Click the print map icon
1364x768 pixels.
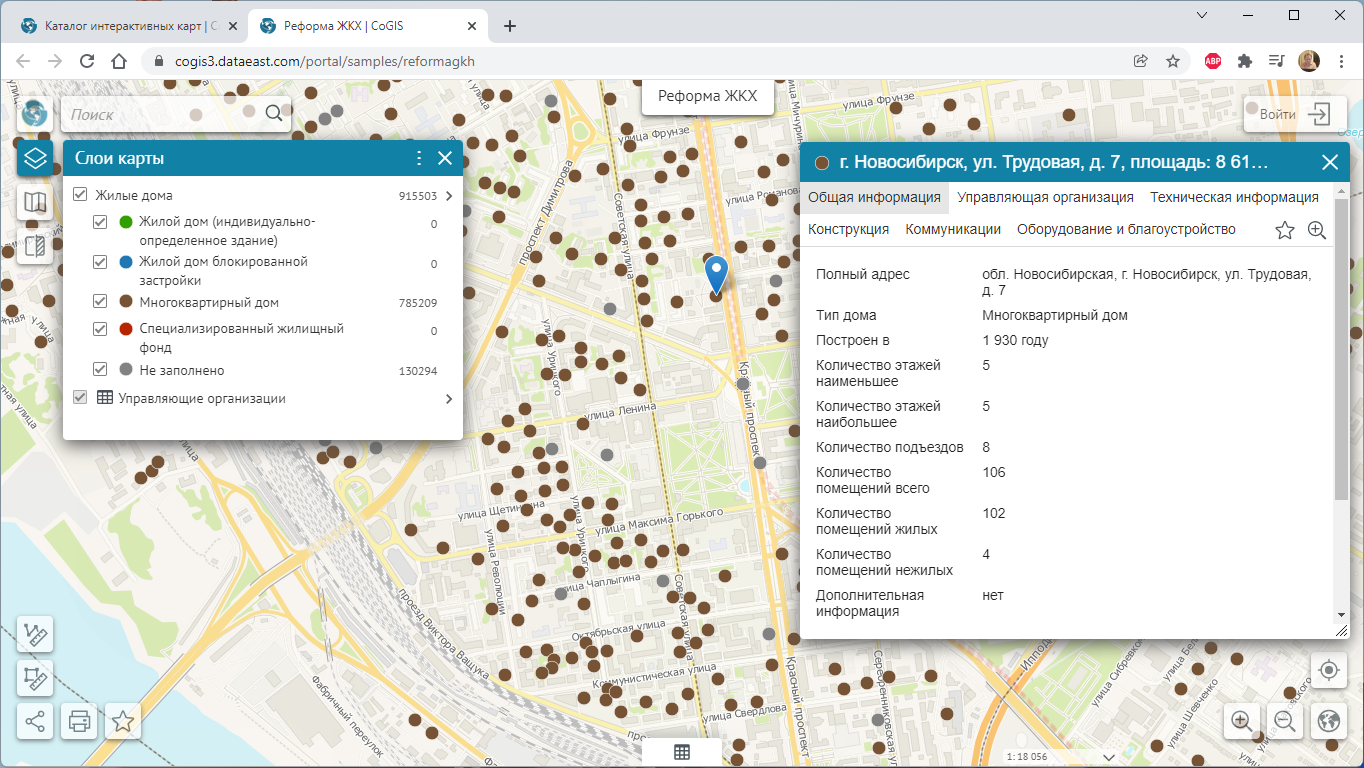pyautogui.click(x=79, y=721)
